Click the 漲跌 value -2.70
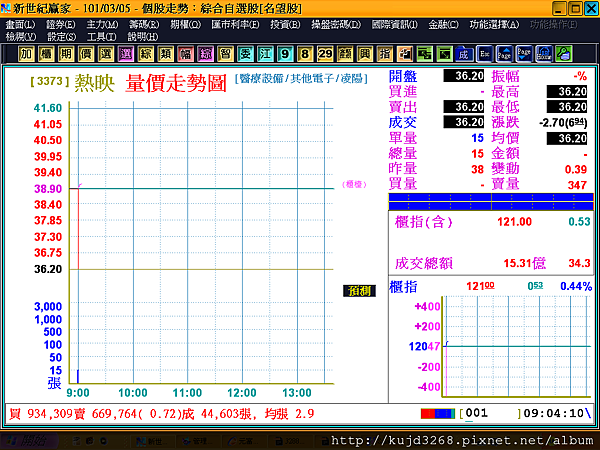 [562, 122]
